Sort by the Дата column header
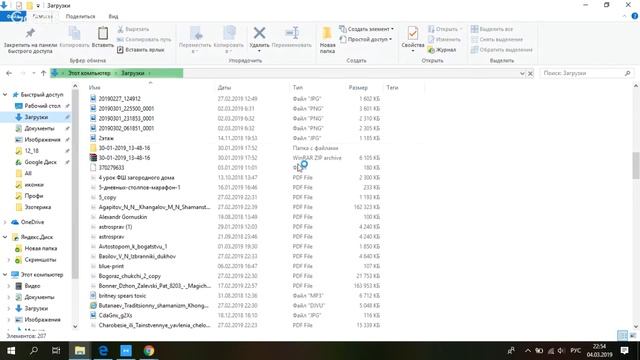 click(224, 87)
